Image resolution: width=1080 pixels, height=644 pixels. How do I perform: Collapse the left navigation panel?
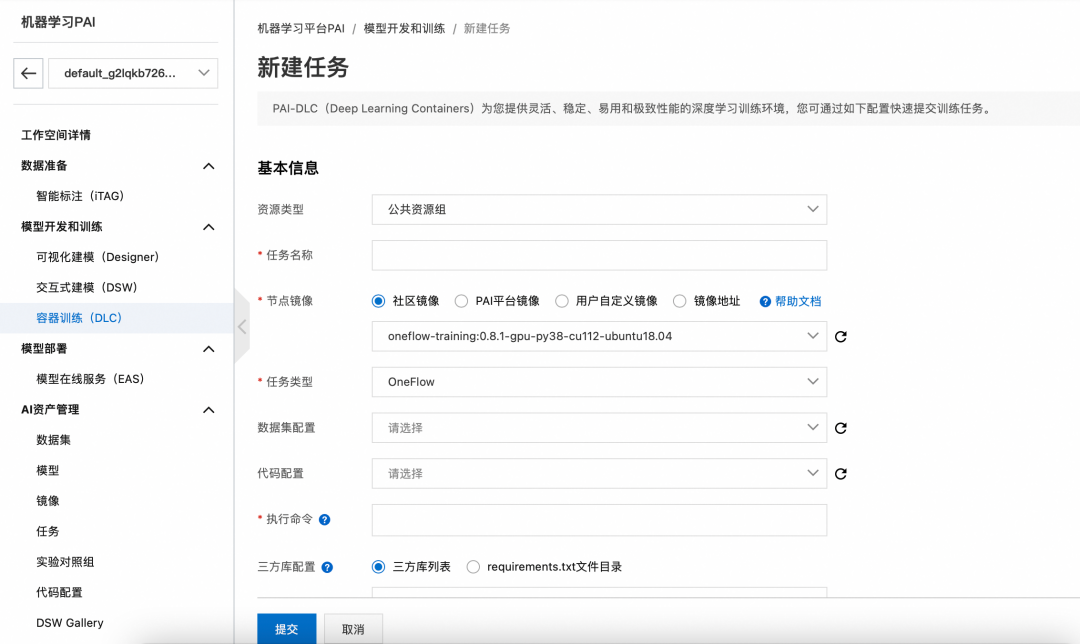(242, 326)
